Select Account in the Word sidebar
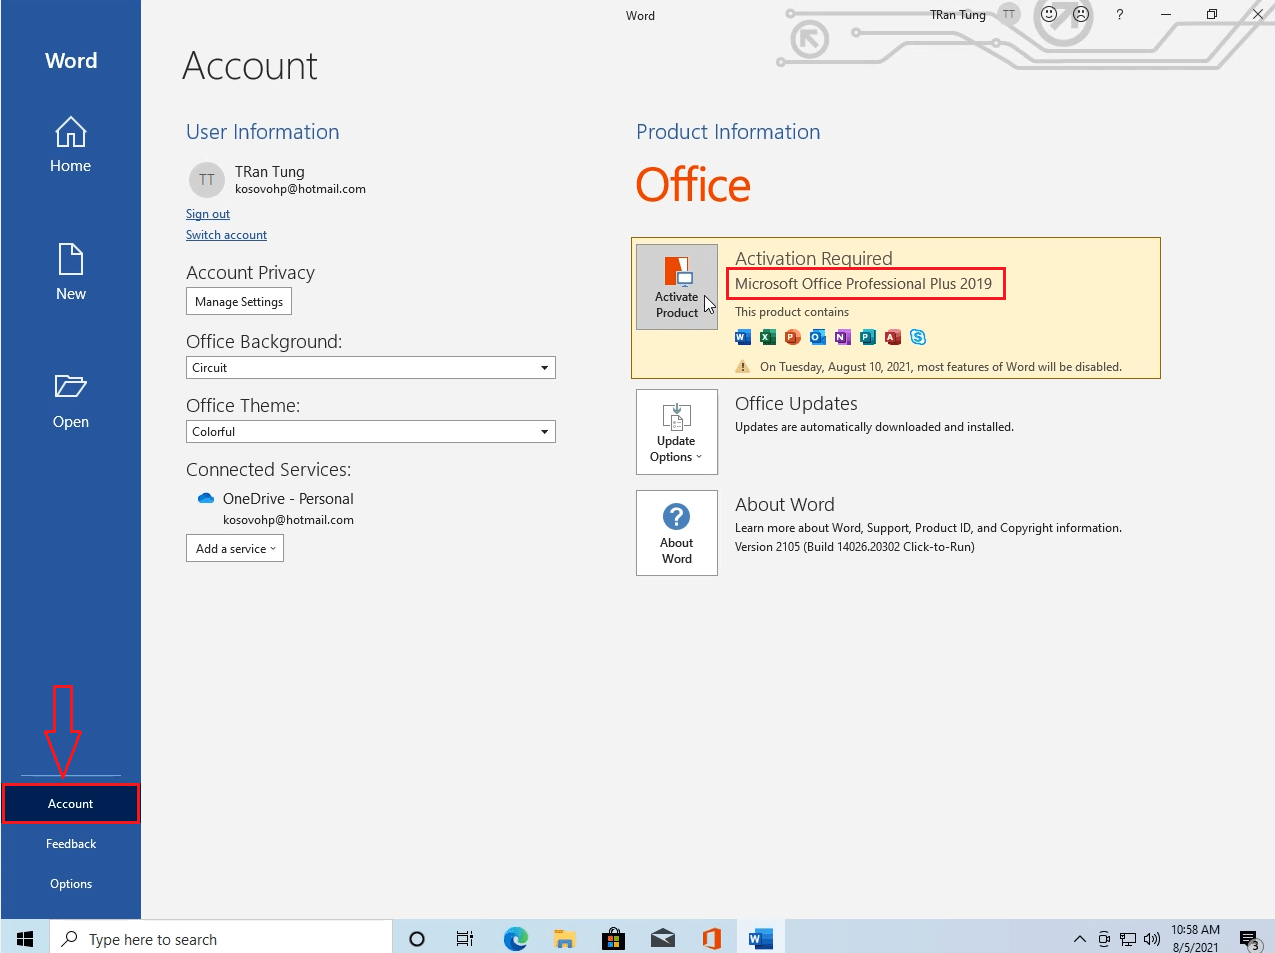Viewport: 1275px width, 953px height. [x=70, y=804]
